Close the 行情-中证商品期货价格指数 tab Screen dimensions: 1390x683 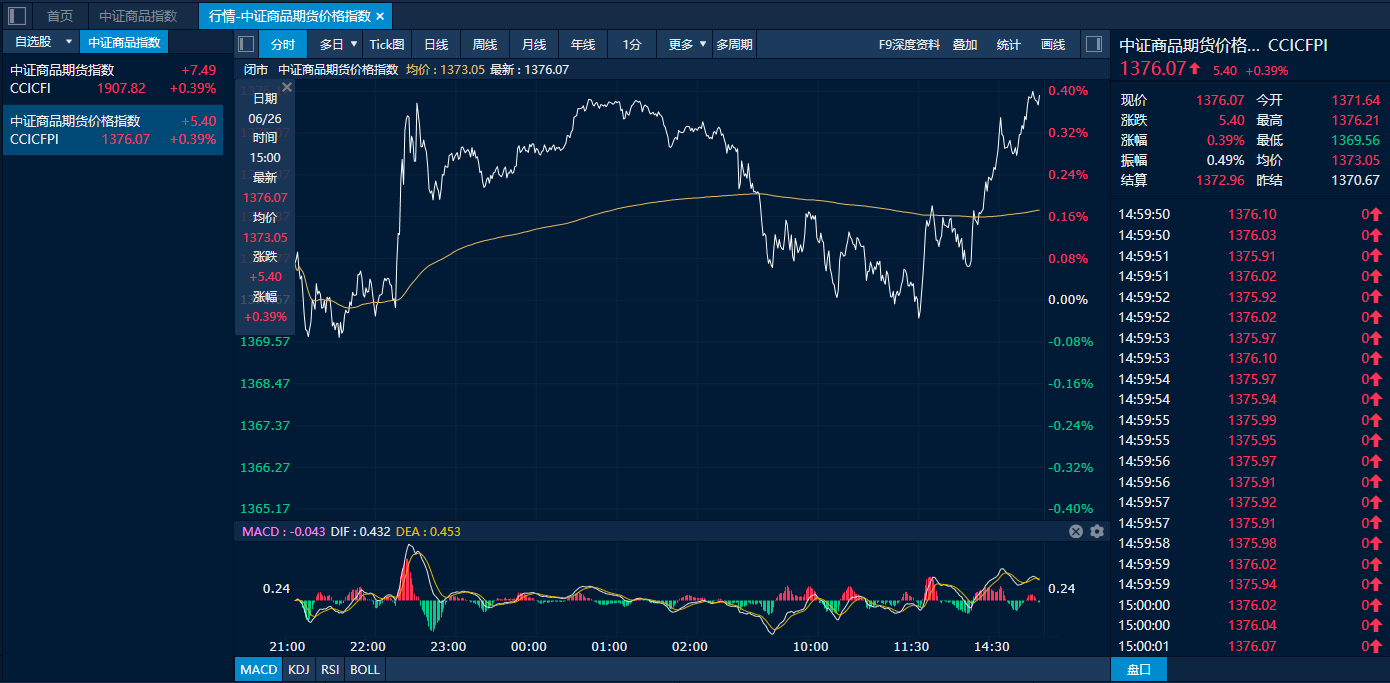coord(380,16)
